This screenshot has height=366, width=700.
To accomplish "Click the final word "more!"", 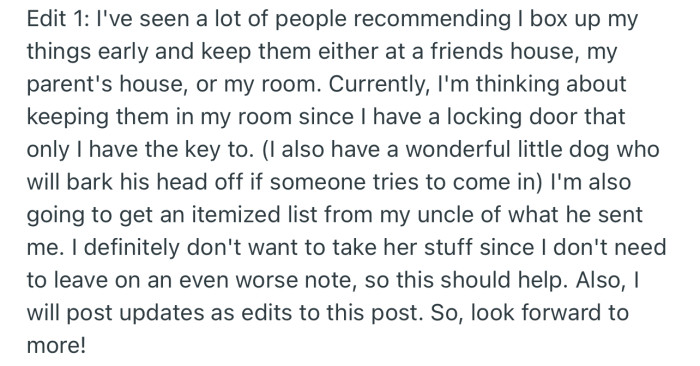I will point(56,345).
